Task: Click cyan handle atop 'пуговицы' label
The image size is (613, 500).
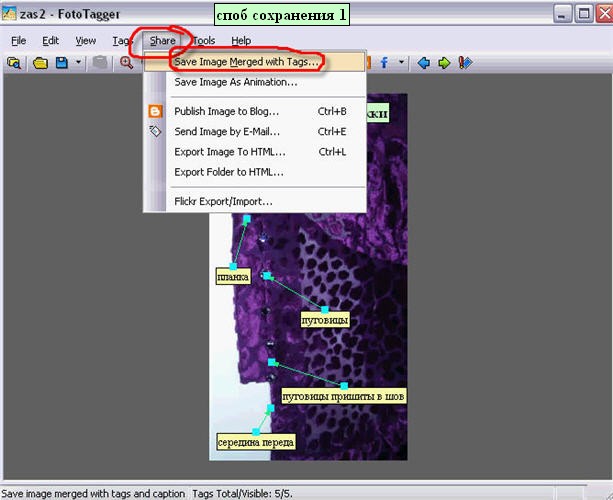Action: 325,309
